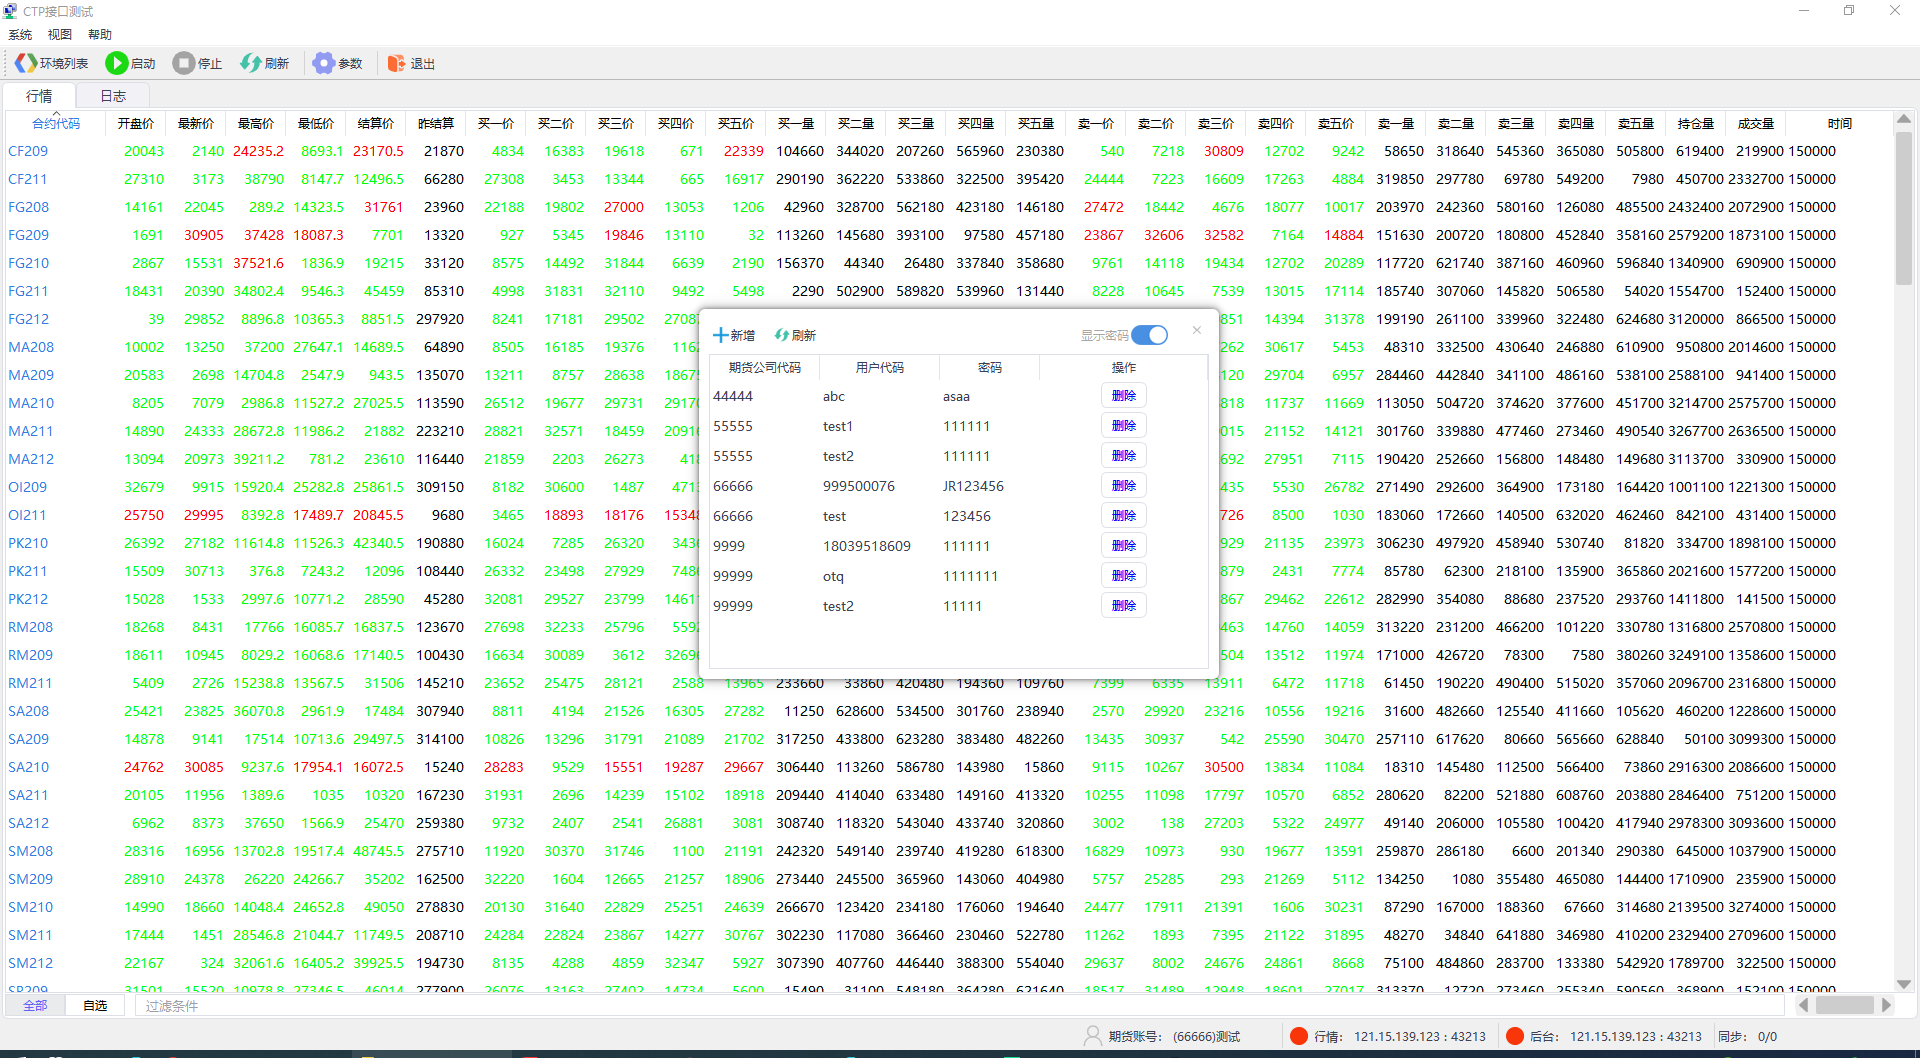Click the 持仓量 column header
The width and height of the screenshot is (1920, 1058).
coord(1696,123)
